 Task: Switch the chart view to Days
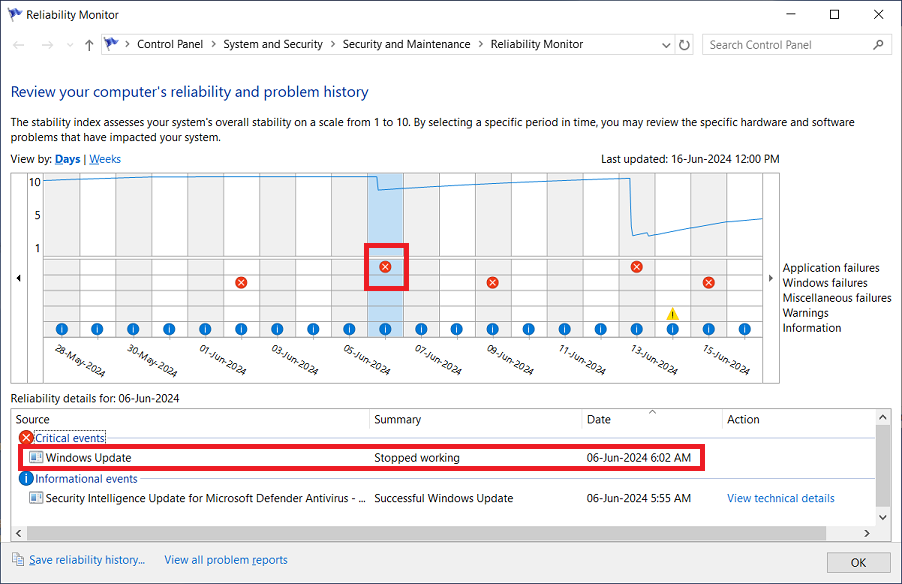67,159
